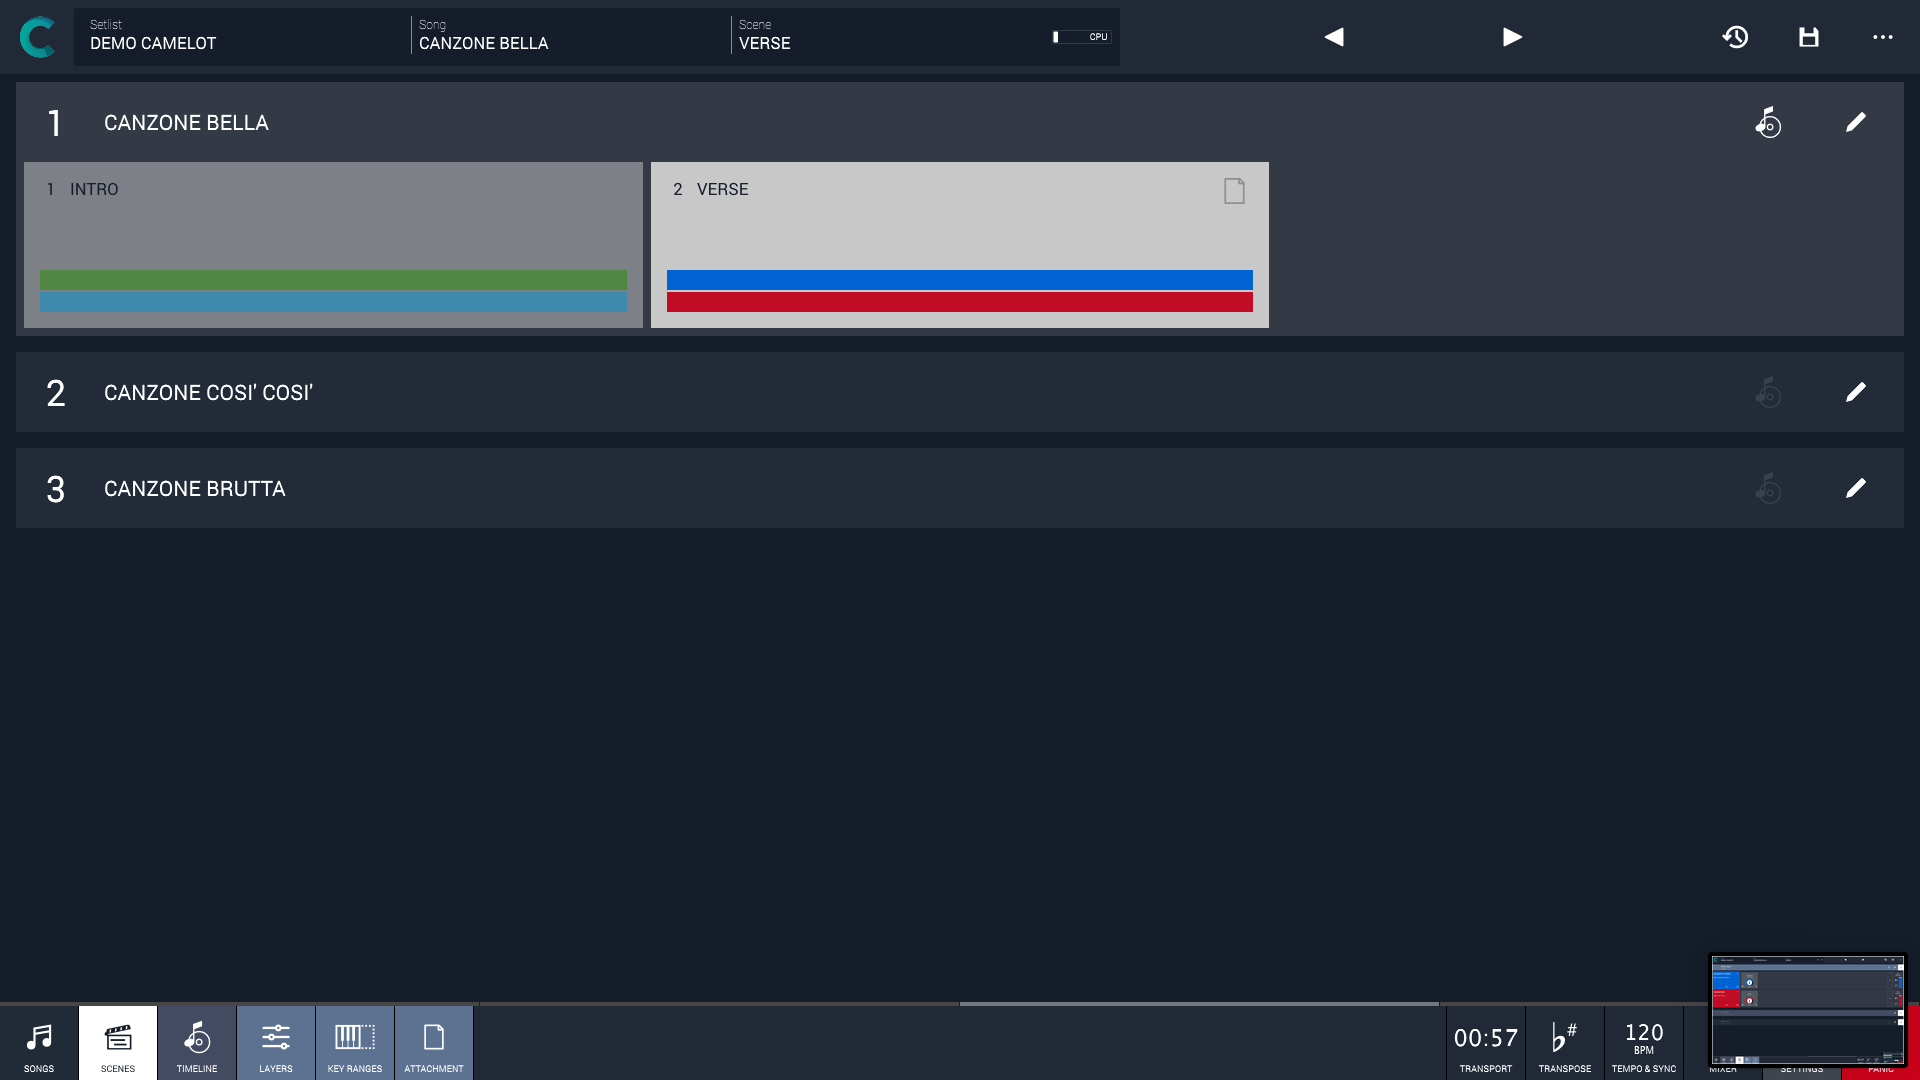Edit the CANZONE BELLA song with the pencil
This screenshot has height=1080, width=1920.
(x=1856, y=122)
